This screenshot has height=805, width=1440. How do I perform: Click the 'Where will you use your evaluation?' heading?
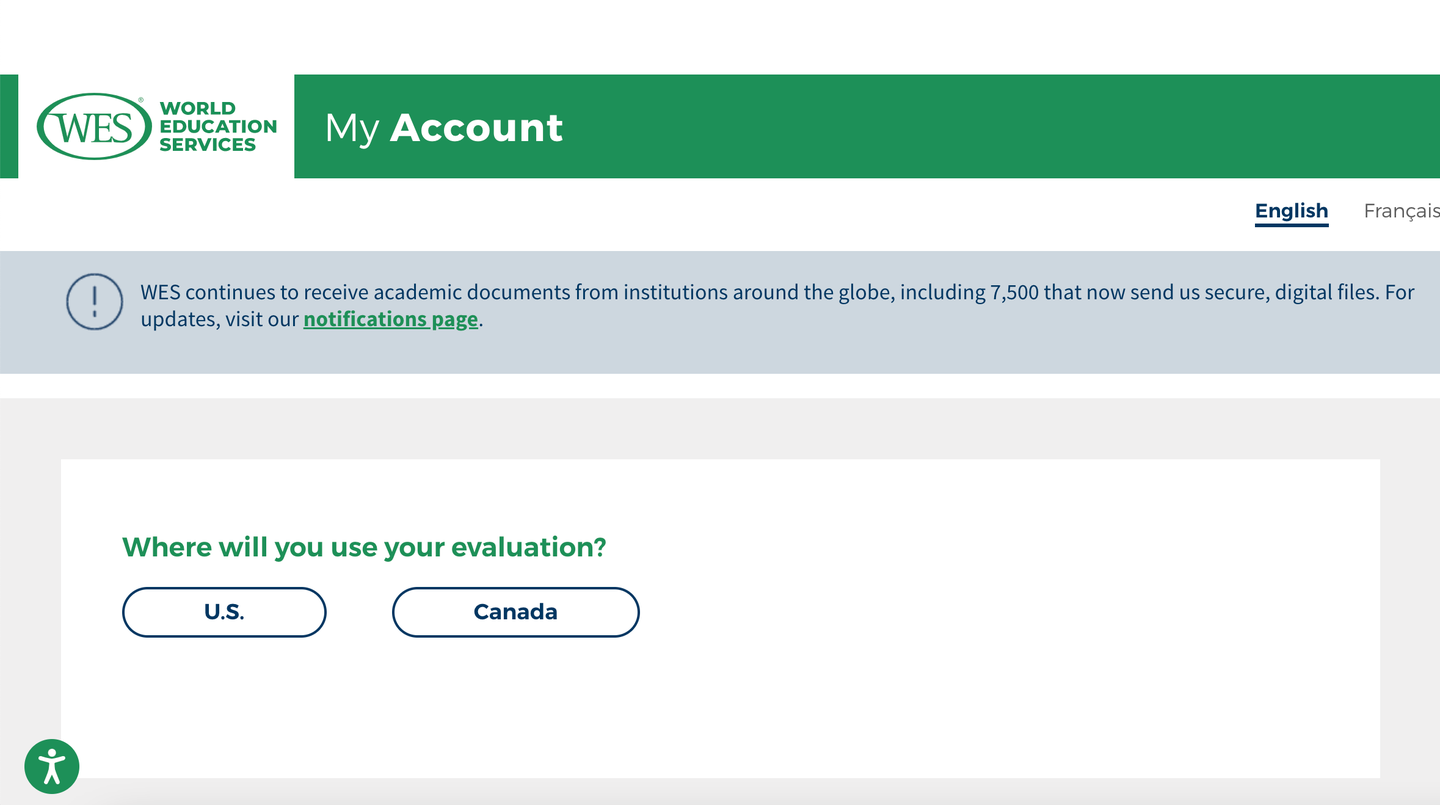click(364, 547)
